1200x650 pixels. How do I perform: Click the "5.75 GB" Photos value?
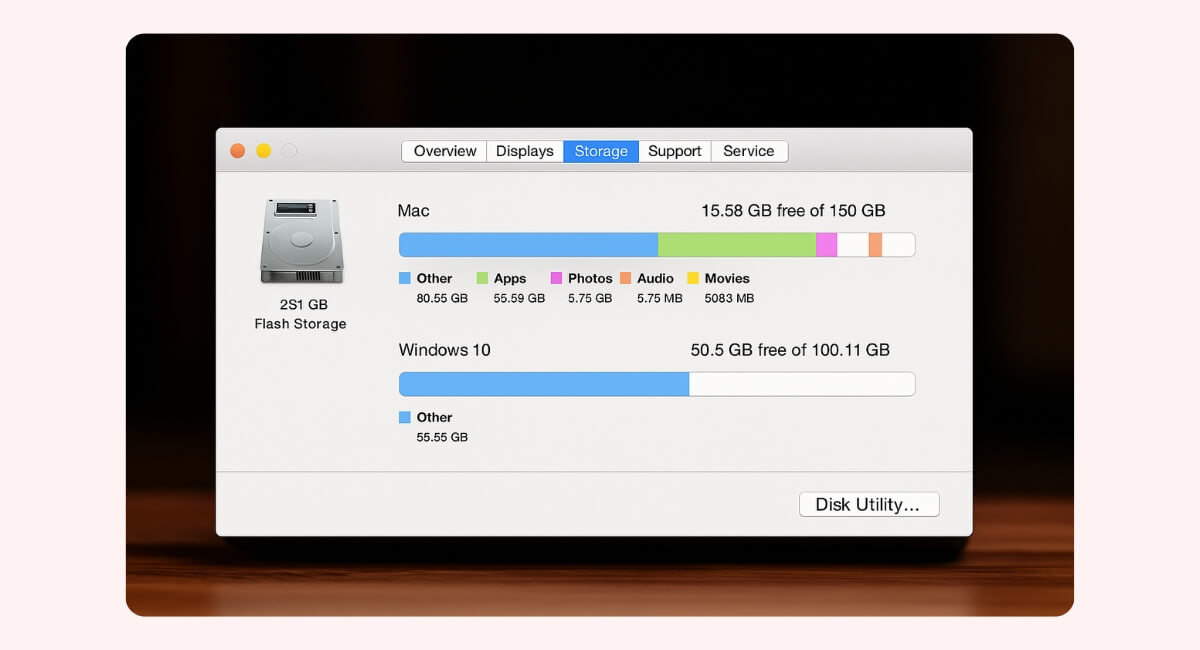coord(590,298)
